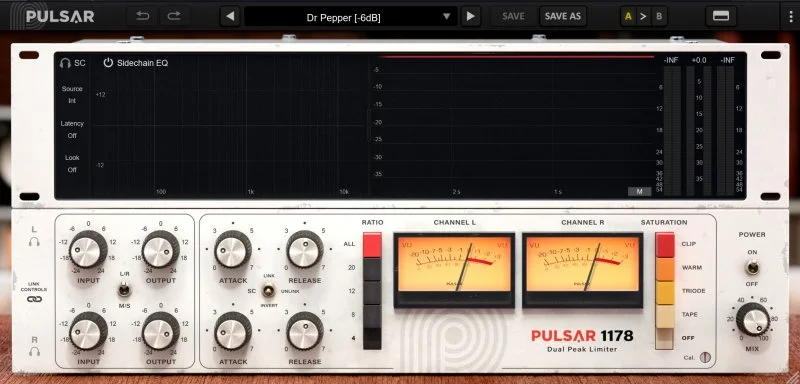Adjust the MIX knob
Image resolution: width=800 pixels, height=384 pixels.
pyautogui.click(x=753, y=320)
